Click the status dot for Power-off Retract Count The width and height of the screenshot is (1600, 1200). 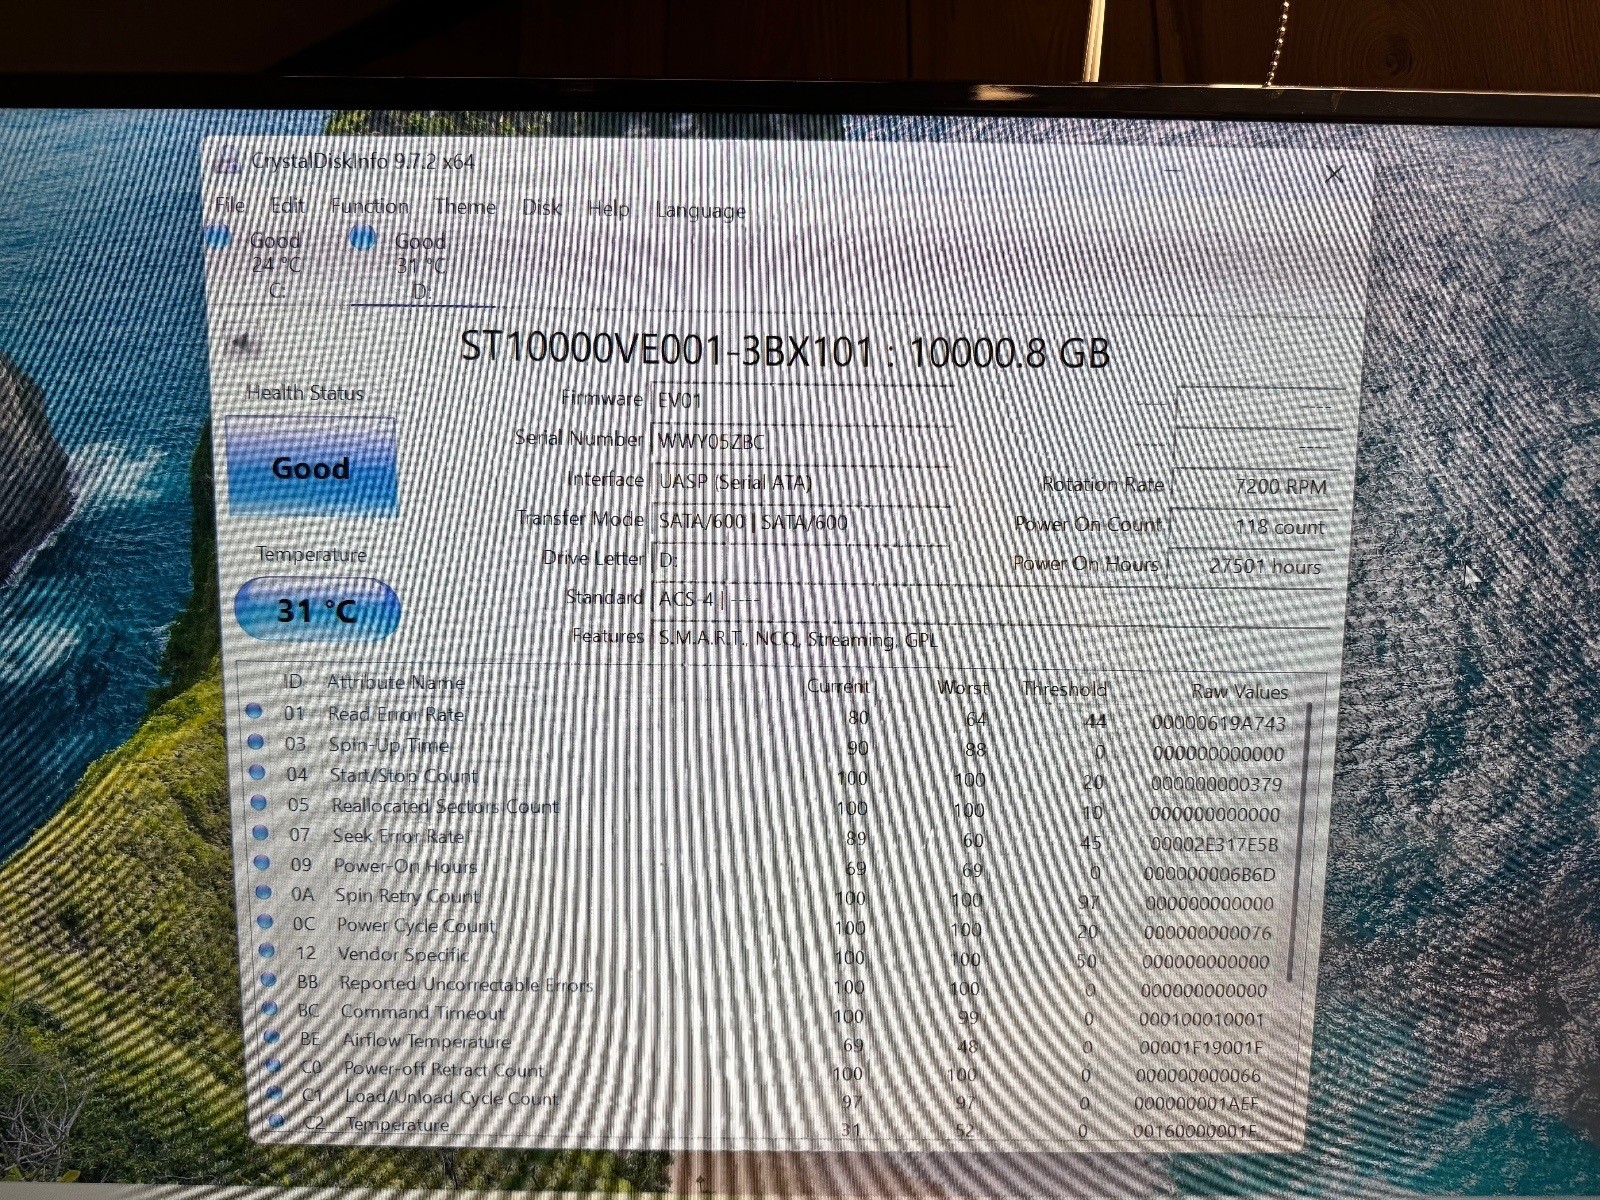pyautogui.click(x=275, y=1066)
